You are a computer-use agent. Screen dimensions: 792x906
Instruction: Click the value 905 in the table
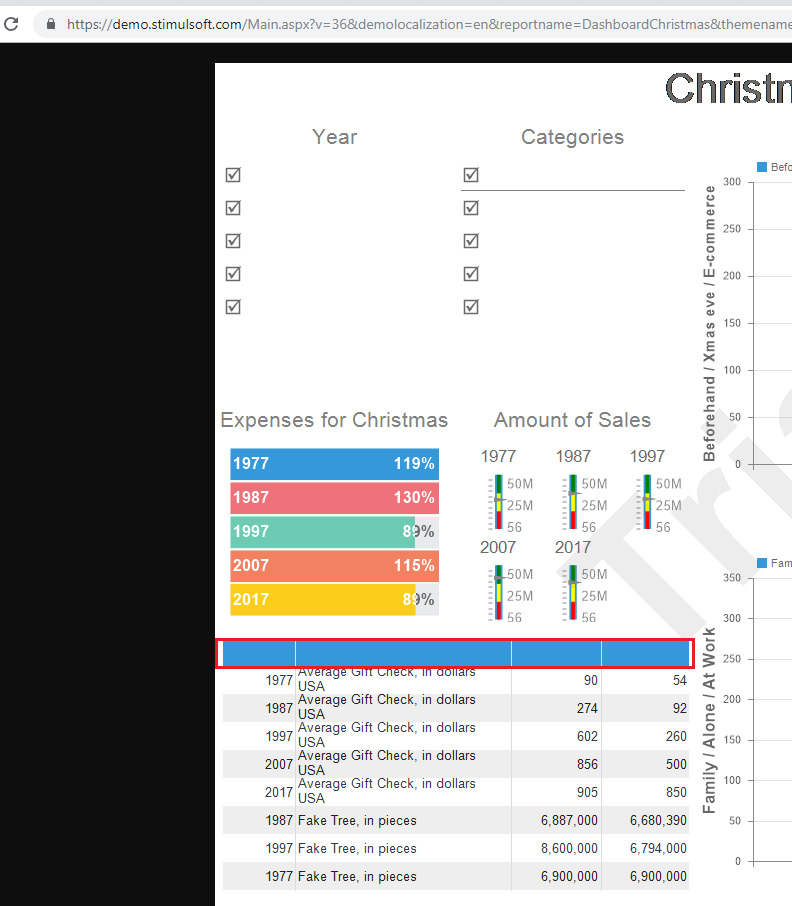click(587, 792)
